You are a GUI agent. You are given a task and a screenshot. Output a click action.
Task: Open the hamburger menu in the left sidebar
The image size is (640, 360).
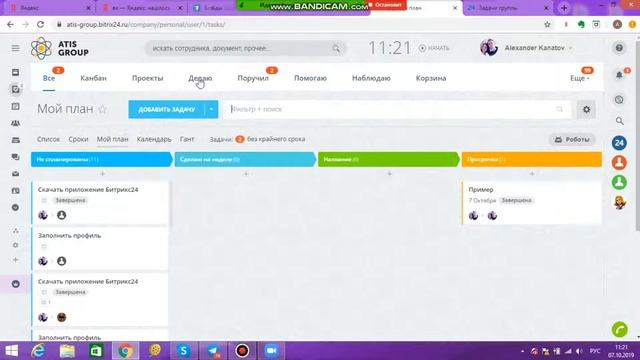pyautogui.click(x=16, y=48)
